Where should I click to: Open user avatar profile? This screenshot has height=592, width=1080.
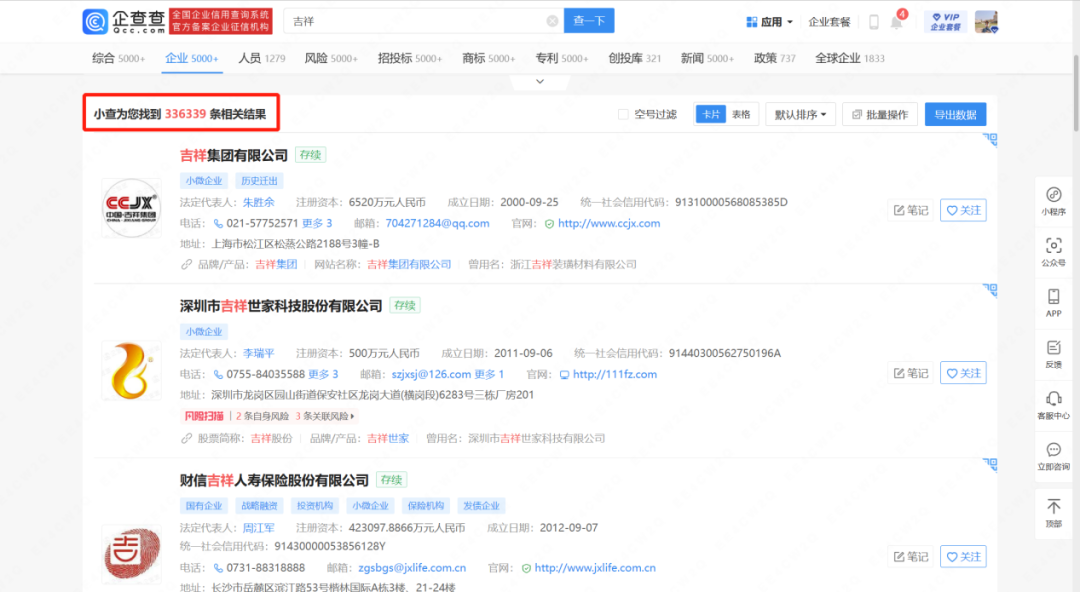[x=986, y=21]
